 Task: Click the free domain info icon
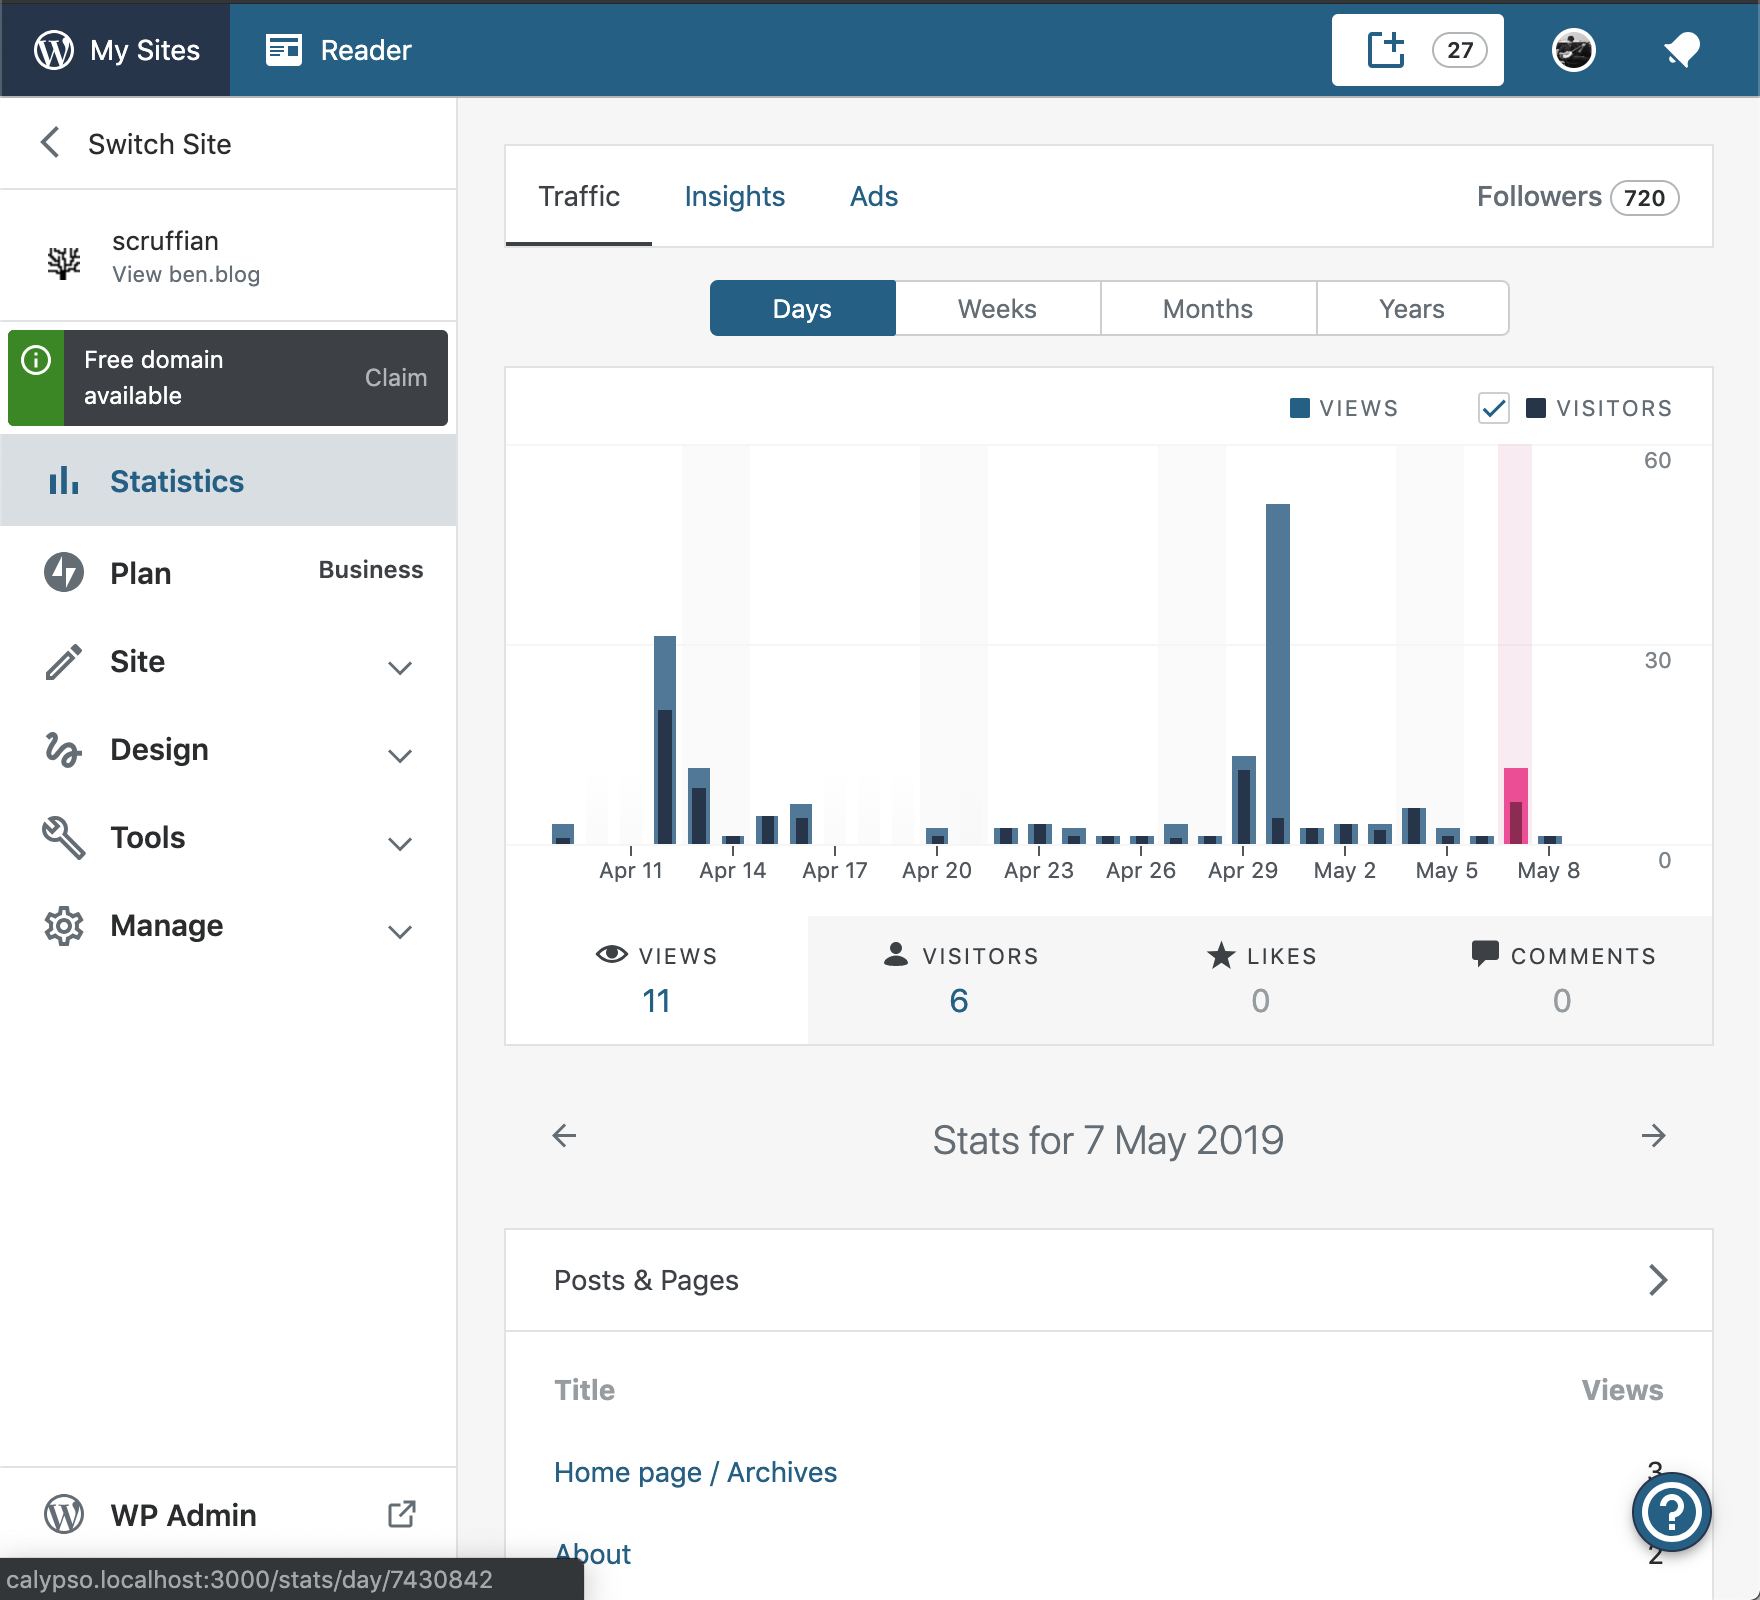coord(36,360)
